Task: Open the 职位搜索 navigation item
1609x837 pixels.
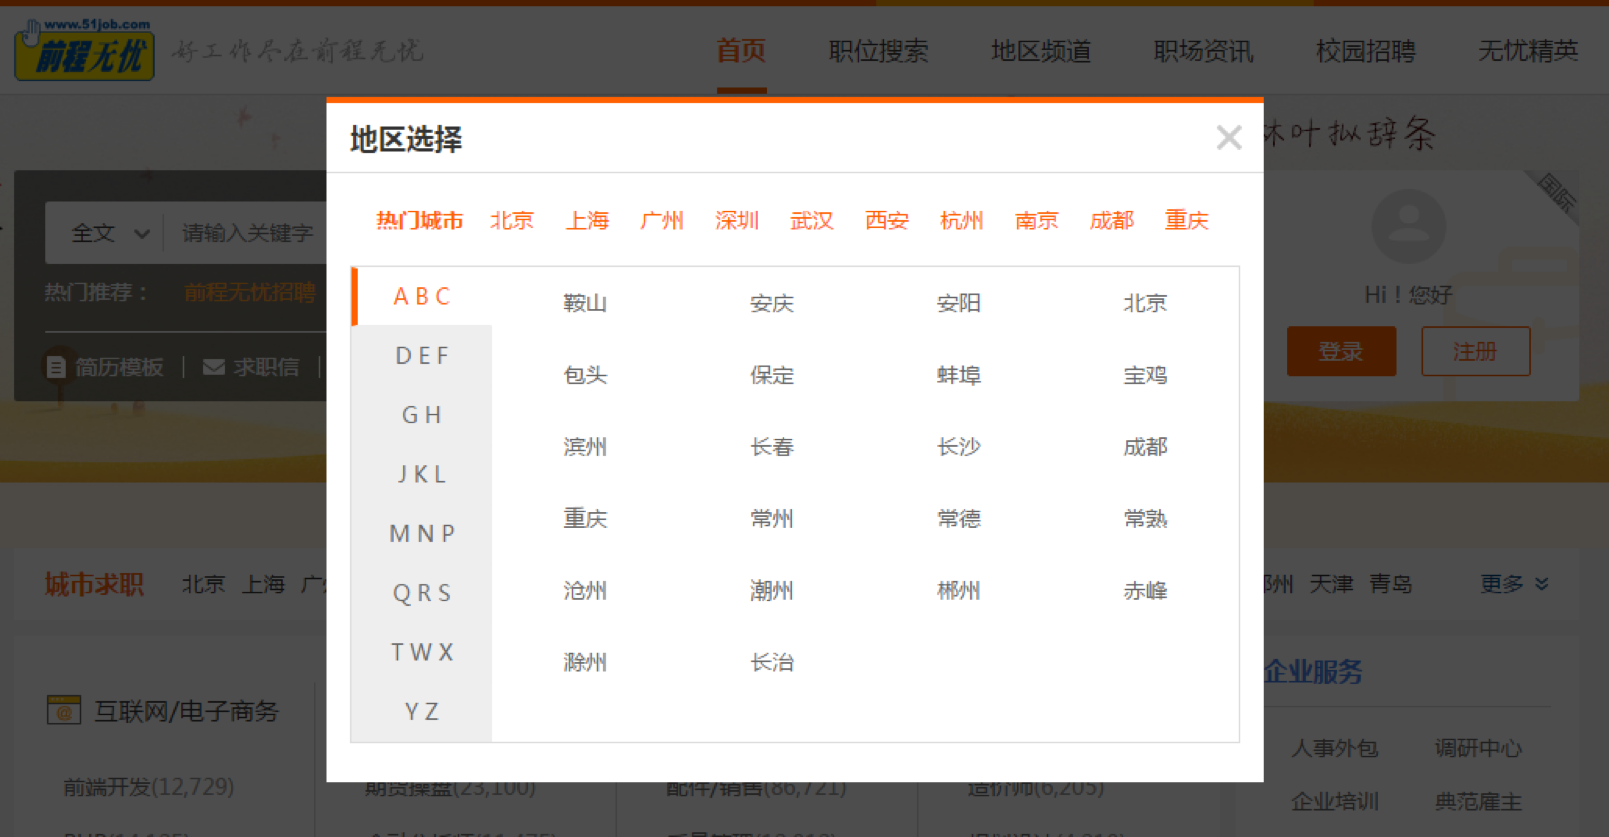Action: coord(878,51)
